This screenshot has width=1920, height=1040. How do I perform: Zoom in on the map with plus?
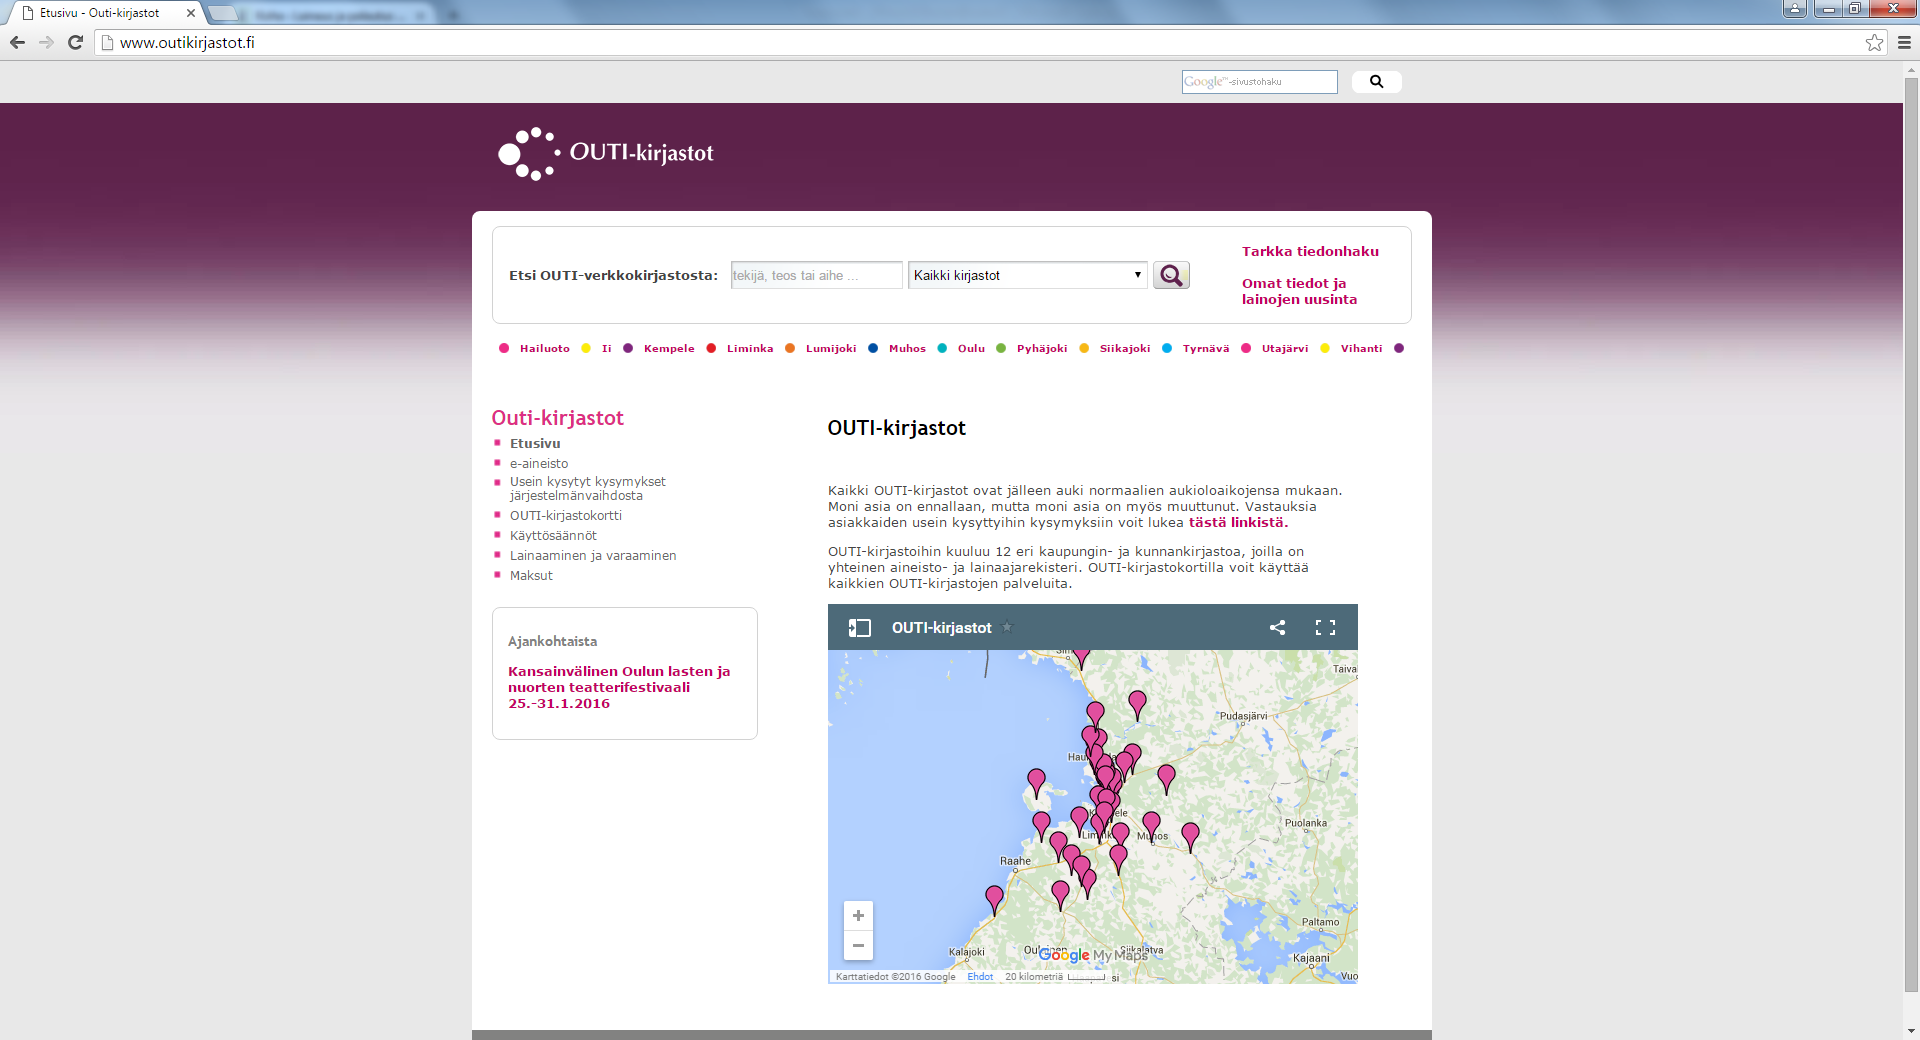(858, 915)
